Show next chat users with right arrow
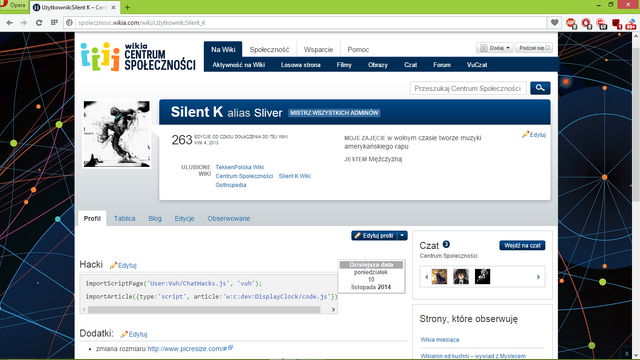This screenshot has width=640, height=360. 538,277
